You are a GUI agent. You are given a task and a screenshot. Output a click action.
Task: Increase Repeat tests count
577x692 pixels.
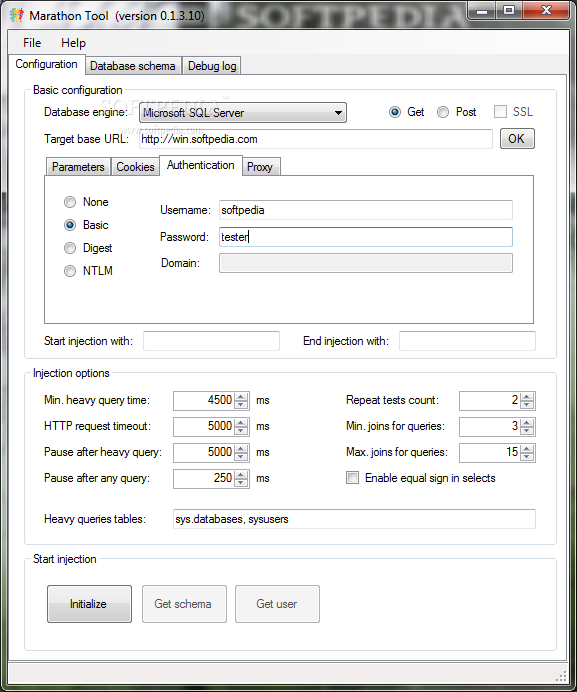click(527, 396)
